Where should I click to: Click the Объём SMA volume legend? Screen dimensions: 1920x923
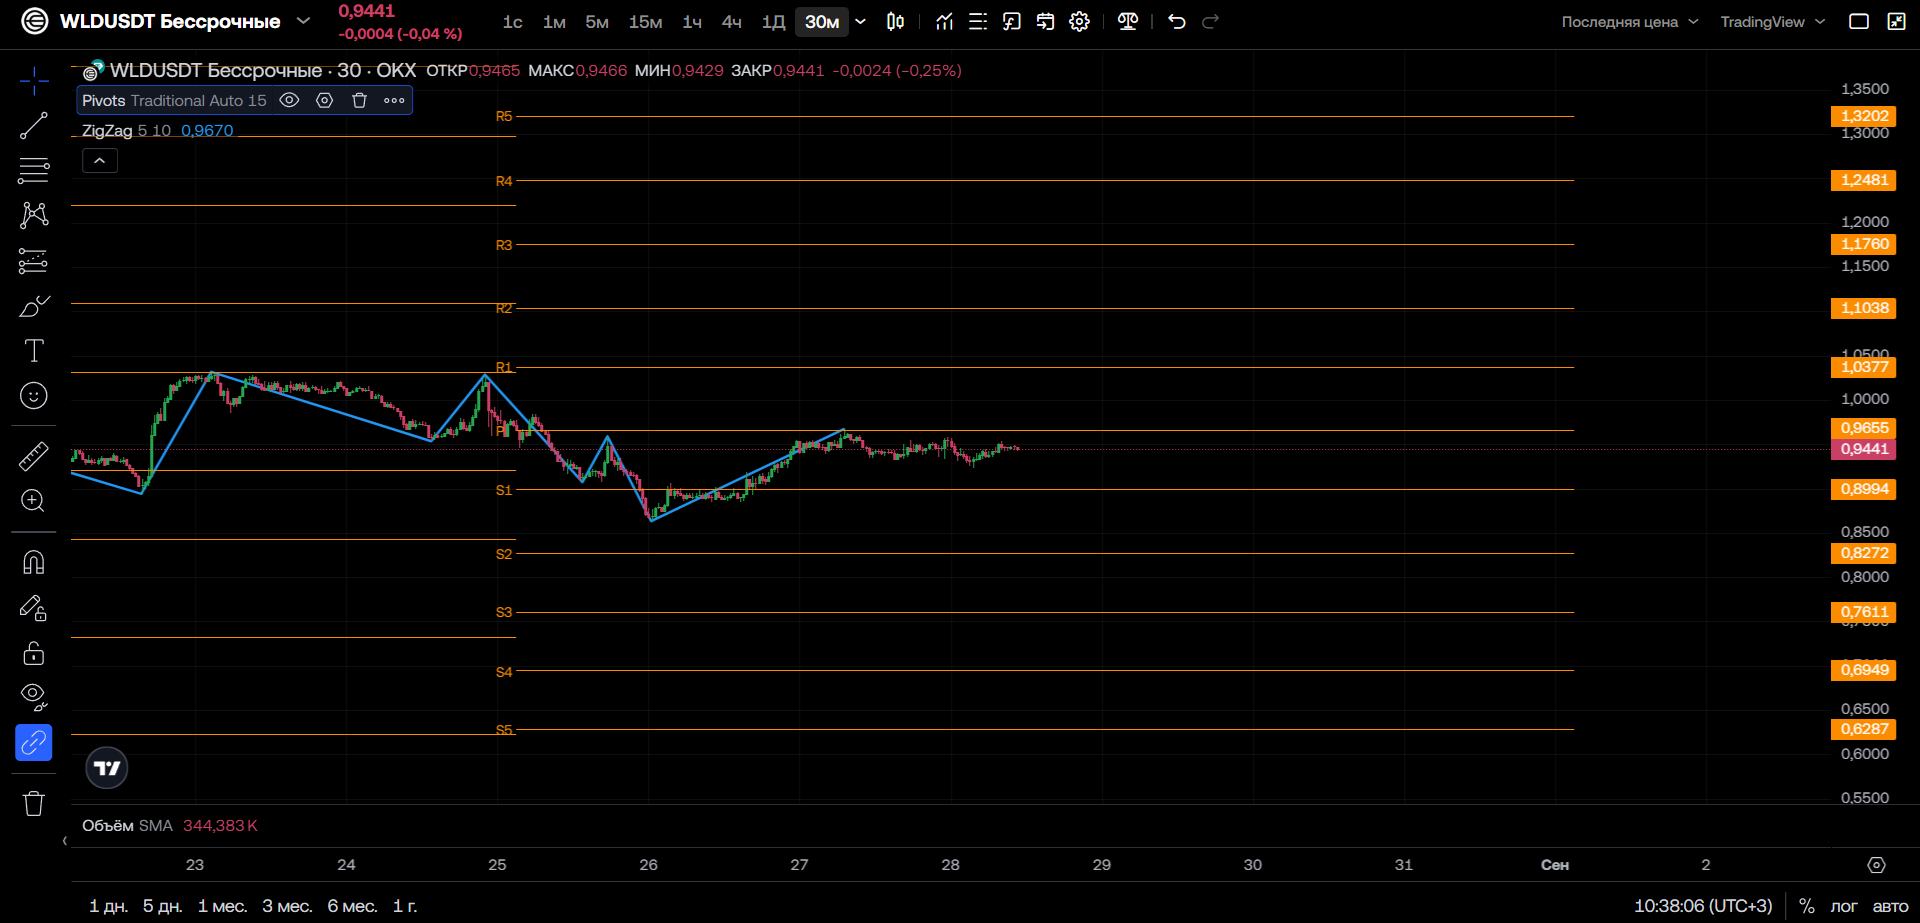point(170,826)
